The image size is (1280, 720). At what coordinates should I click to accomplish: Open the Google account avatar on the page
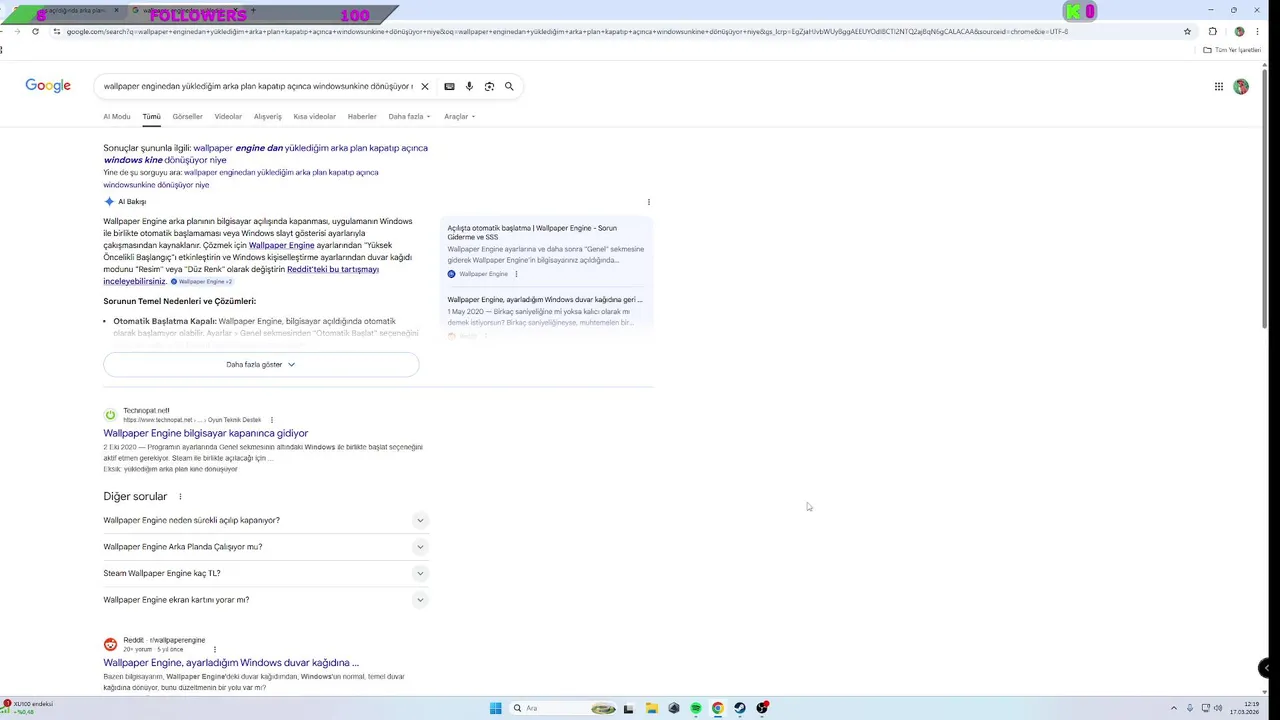pos(1241,86)
